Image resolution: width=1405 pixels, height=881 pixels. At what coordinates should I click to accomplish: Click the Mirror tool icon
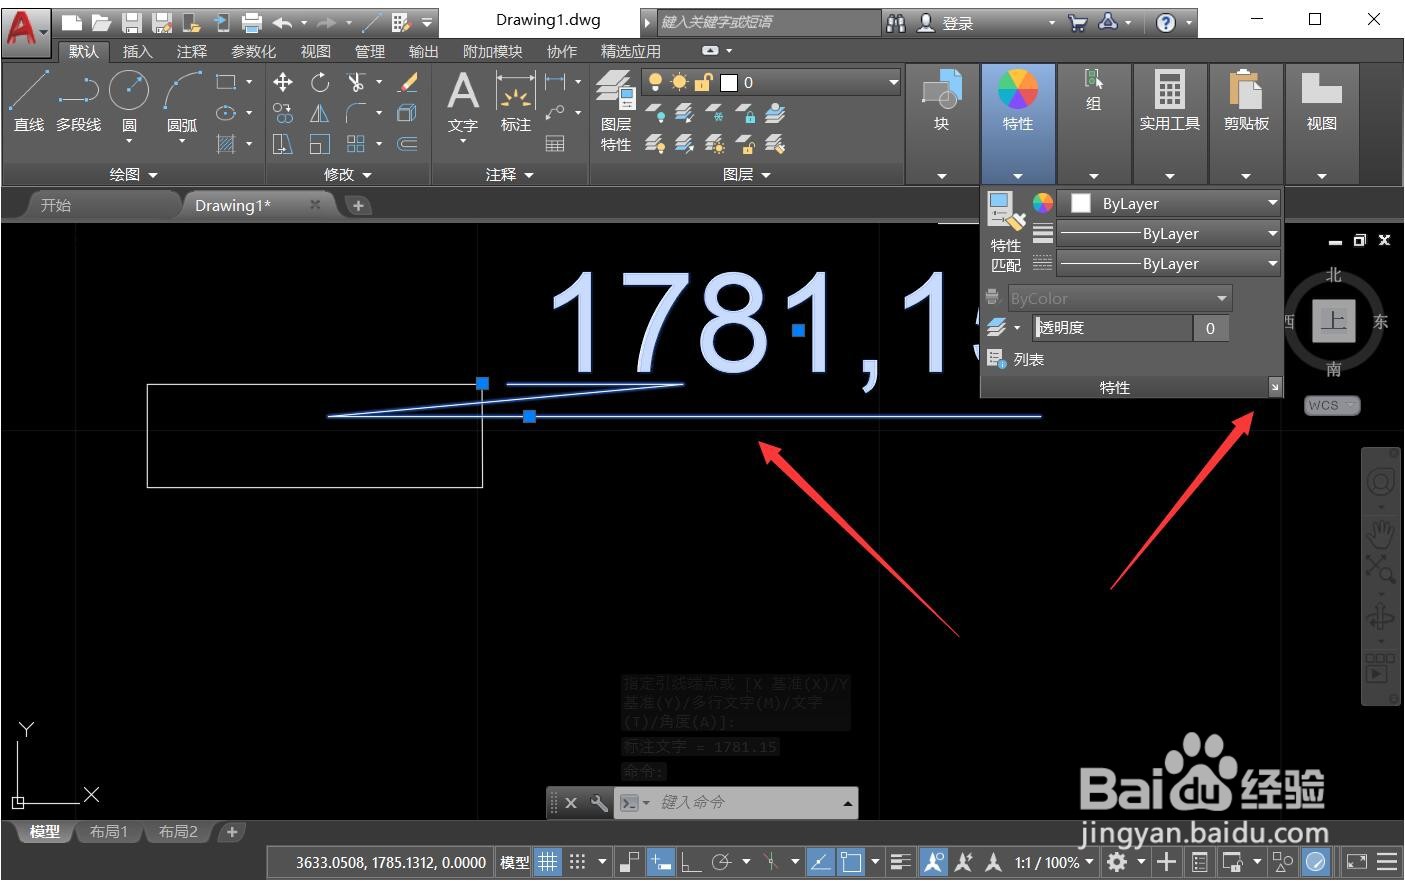click(320, 113)
